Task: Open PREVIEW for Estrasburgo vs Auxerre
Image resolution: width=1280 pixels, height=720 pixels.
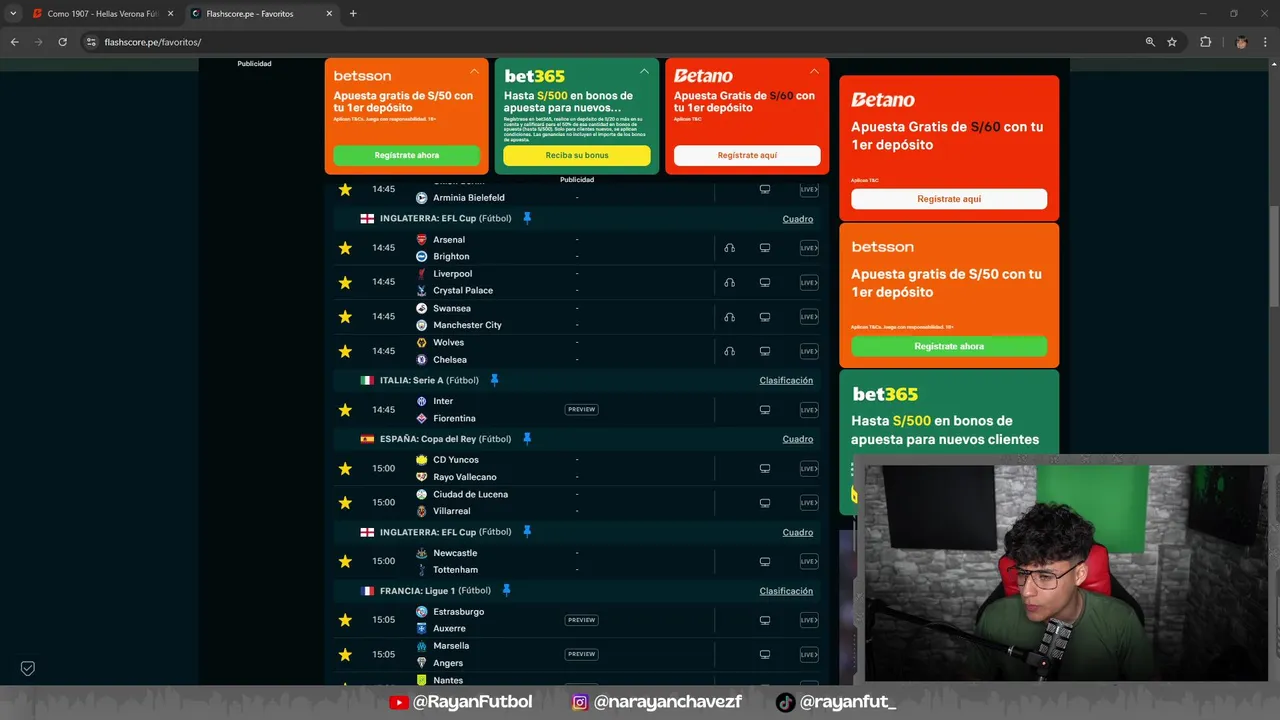Action: (x=581, y=620)
